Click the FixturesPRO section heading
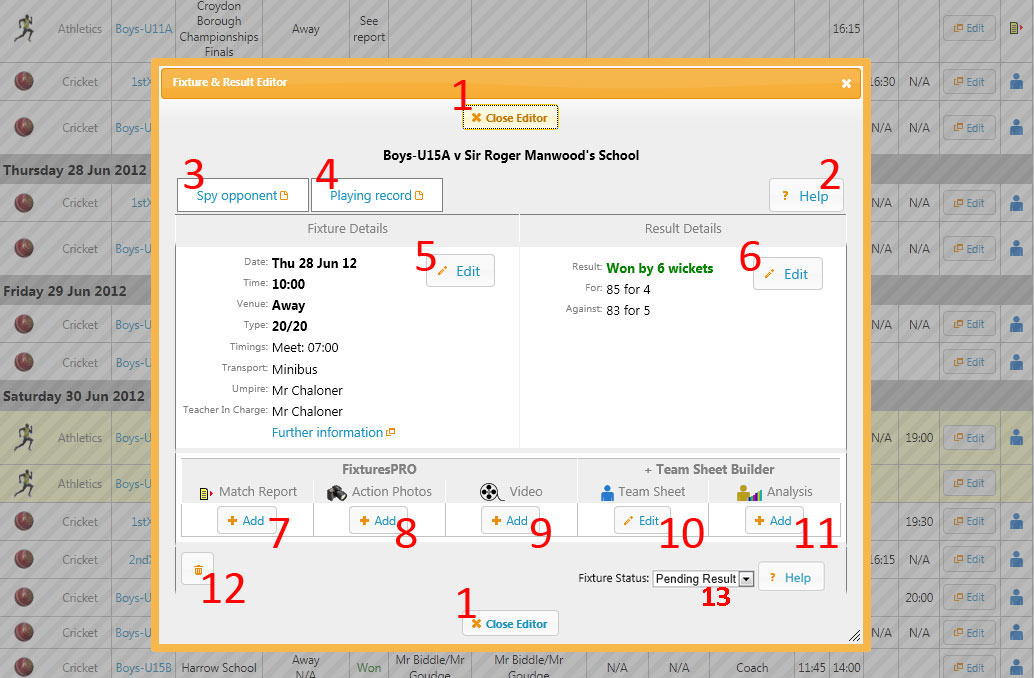This screenshot has height=678, width=1034. pyautogui.click(x=379, y=470)
